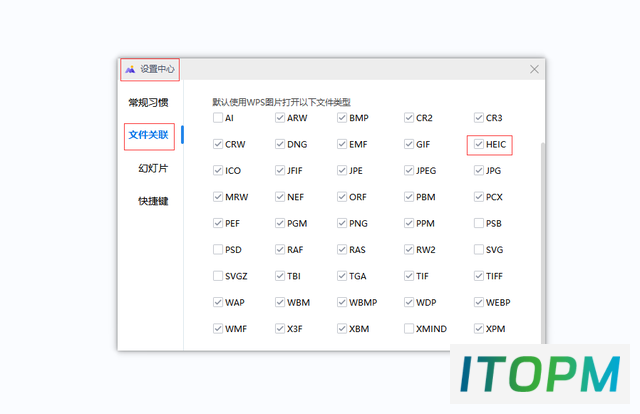Uncheck the JFIF file type
Screen dimensions: 640x414
point(280,171)
